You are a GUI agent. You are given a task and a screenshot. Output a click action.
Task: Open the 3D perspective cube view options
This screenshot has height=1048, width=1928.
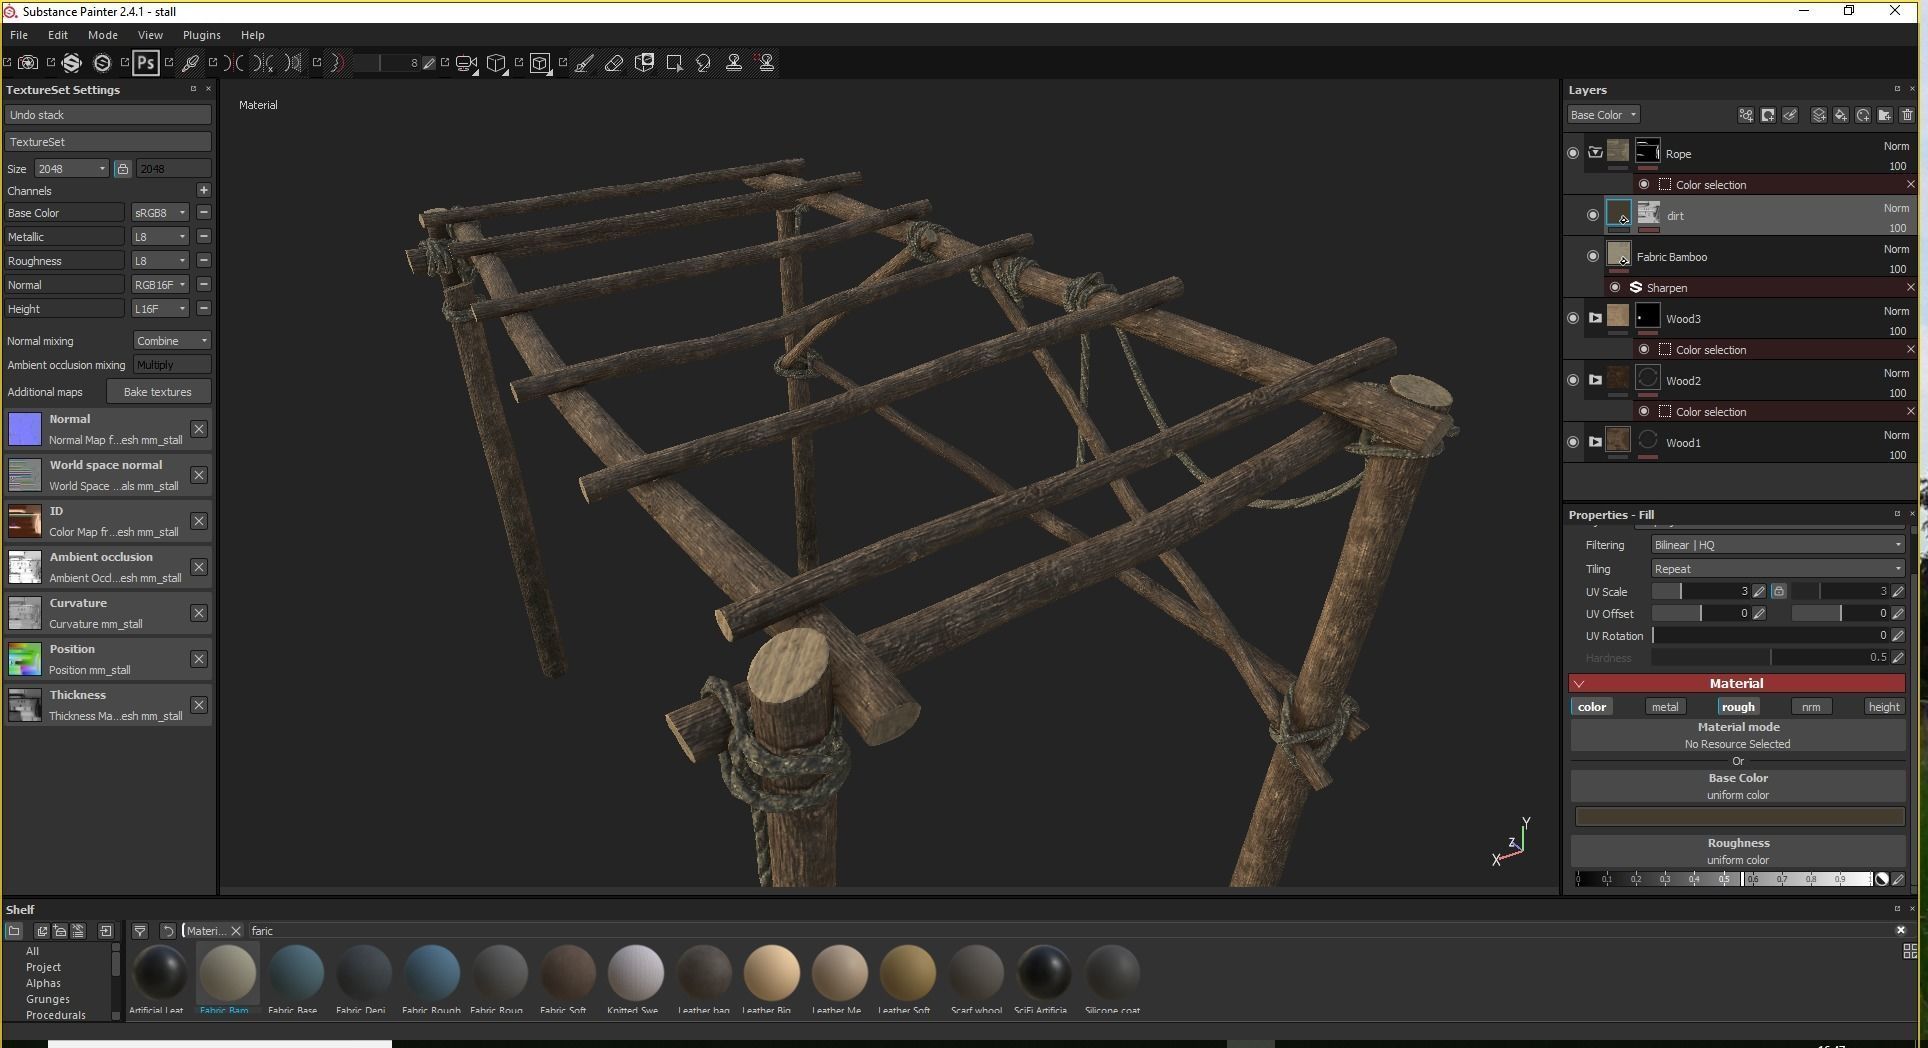pos(496,63)
